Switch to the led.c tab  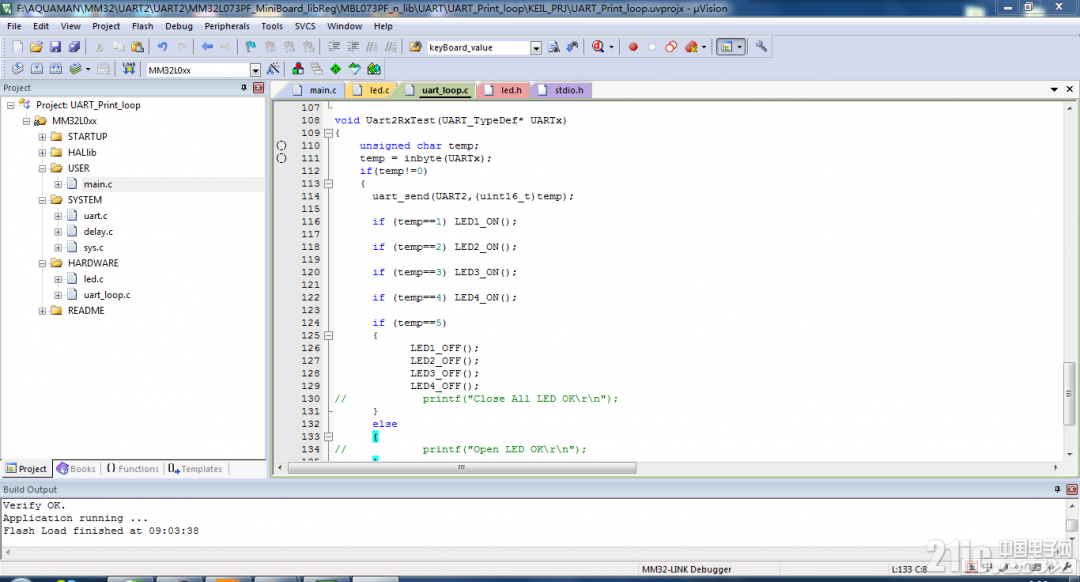click(372, 90)
